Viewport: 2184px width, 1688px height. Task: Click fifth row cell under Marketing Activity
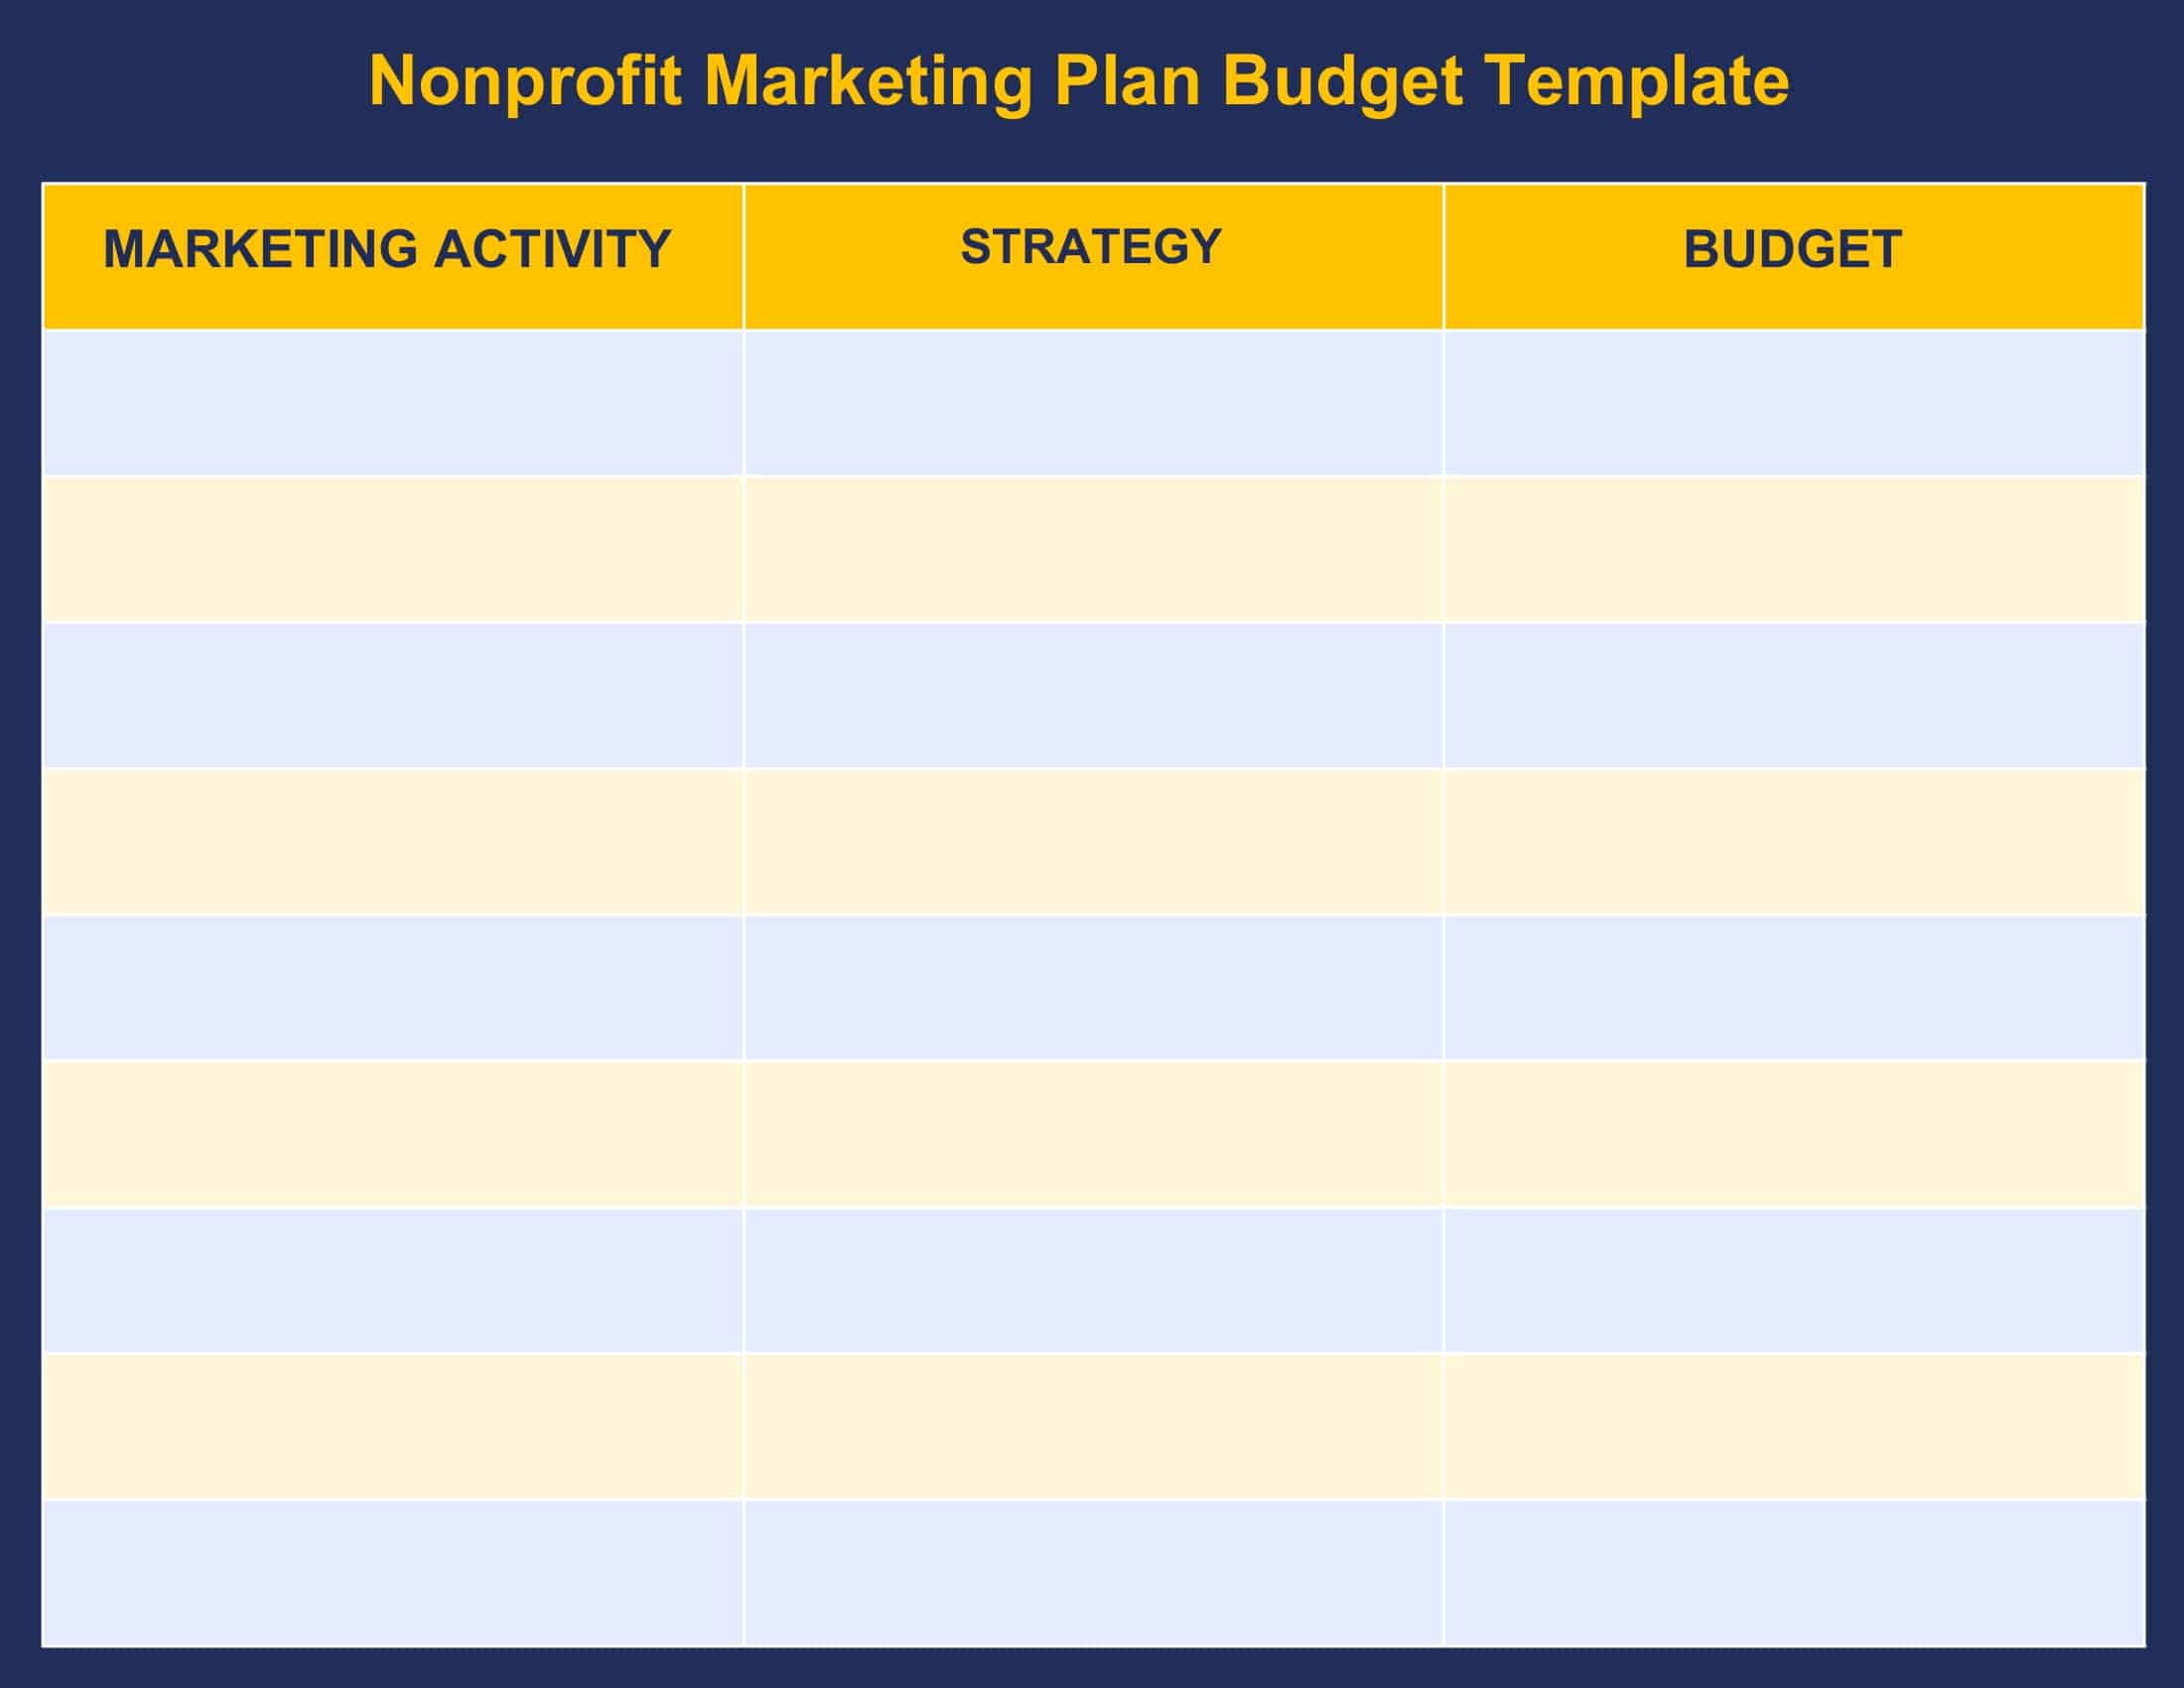click(x=393, y=987)
